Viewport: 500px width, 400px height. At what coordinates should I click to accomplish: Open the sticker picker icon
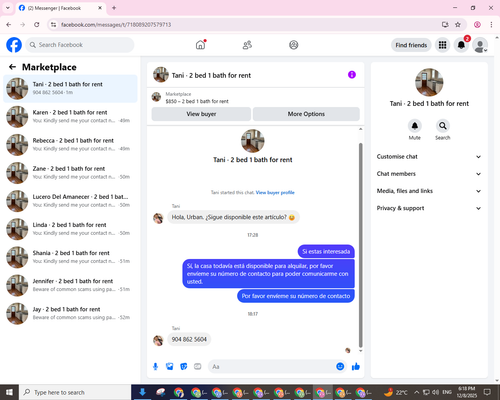point(184,367)
